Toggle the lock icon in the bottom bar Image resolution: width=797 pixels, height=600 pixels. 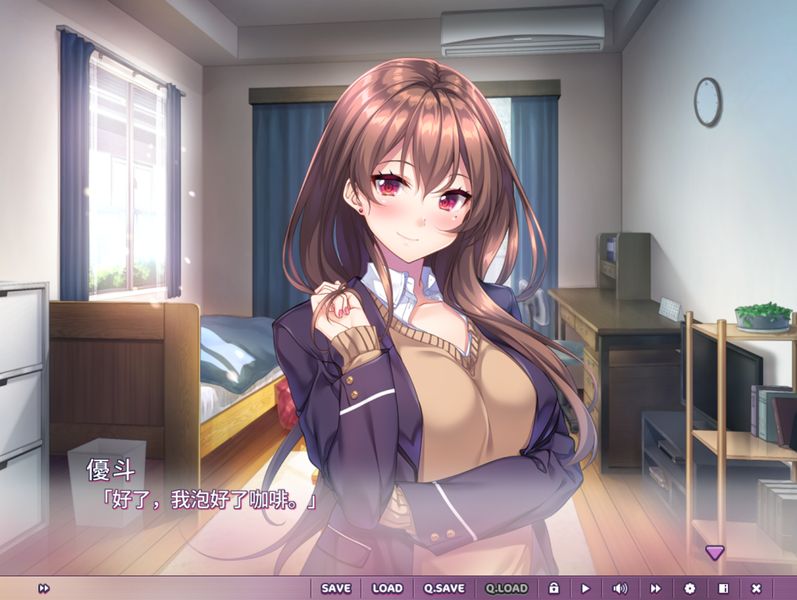(553, 588)
